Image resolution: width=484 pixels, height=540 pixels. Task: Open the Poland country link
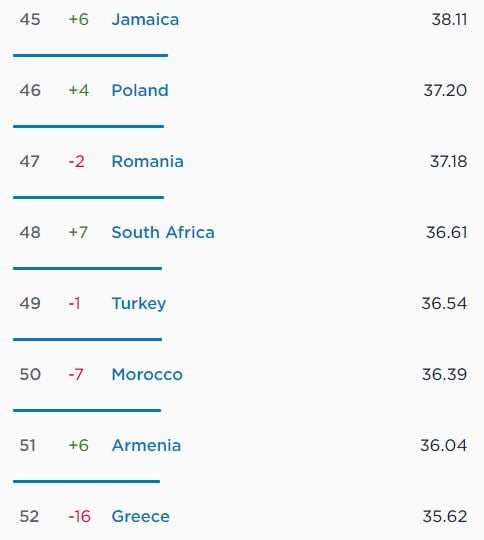140,91
